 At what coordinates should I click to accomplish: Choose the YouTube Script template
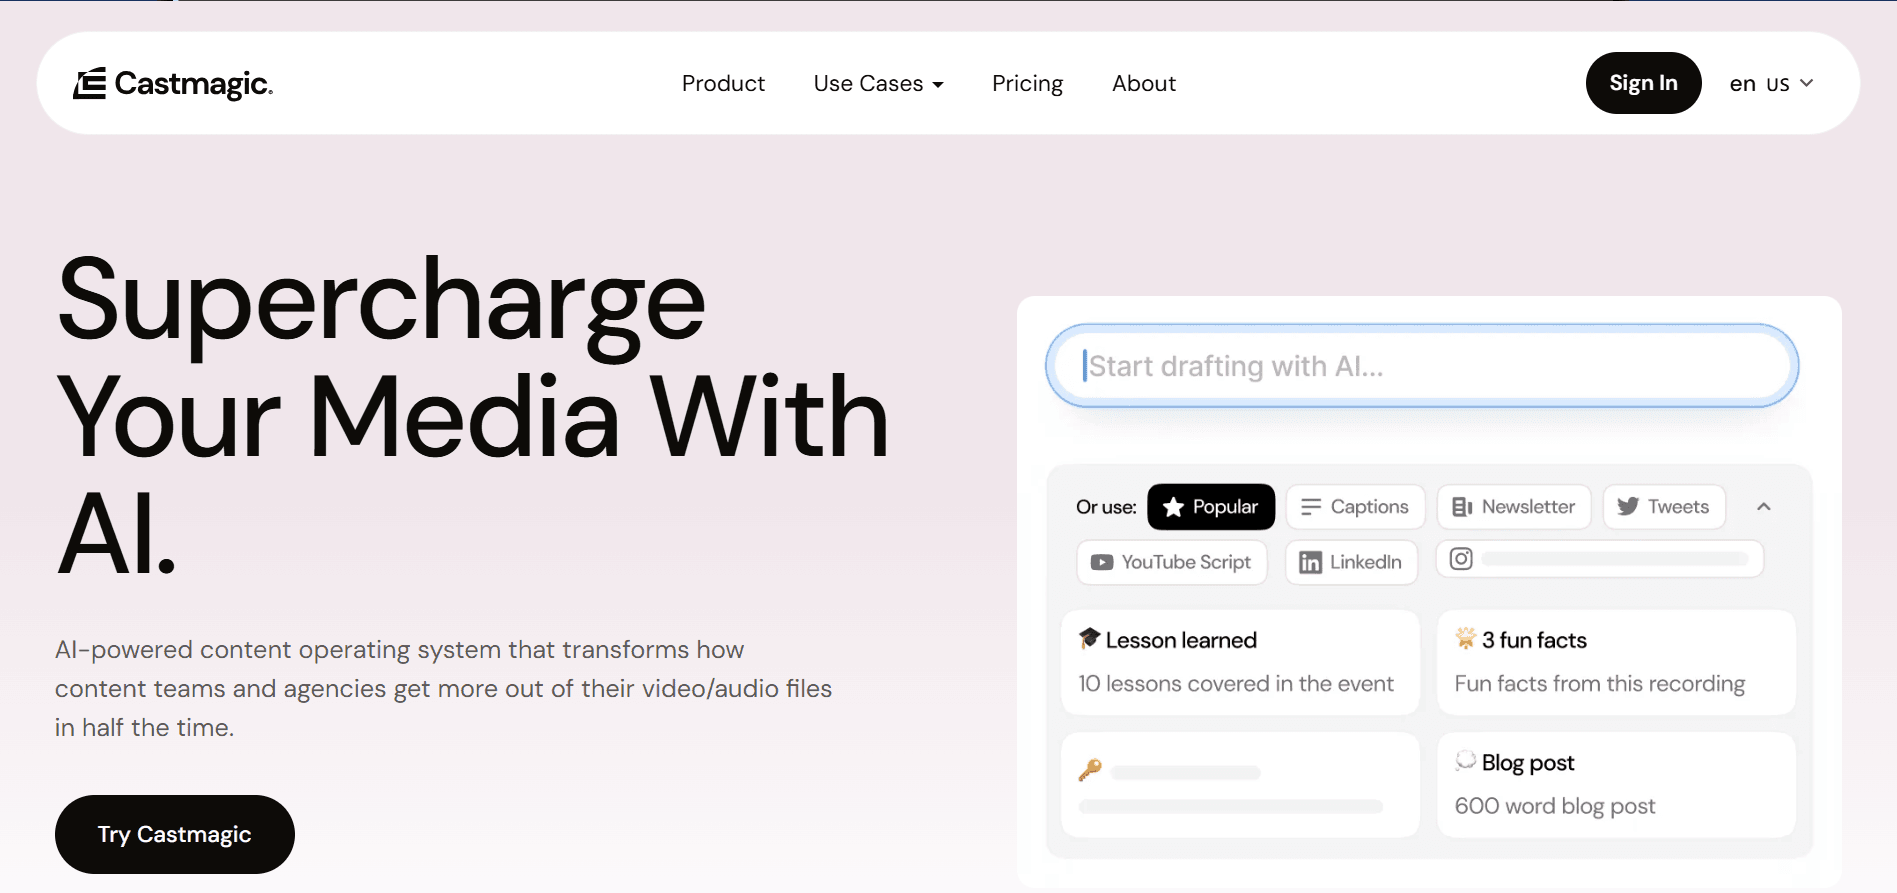click(1172, 562)
